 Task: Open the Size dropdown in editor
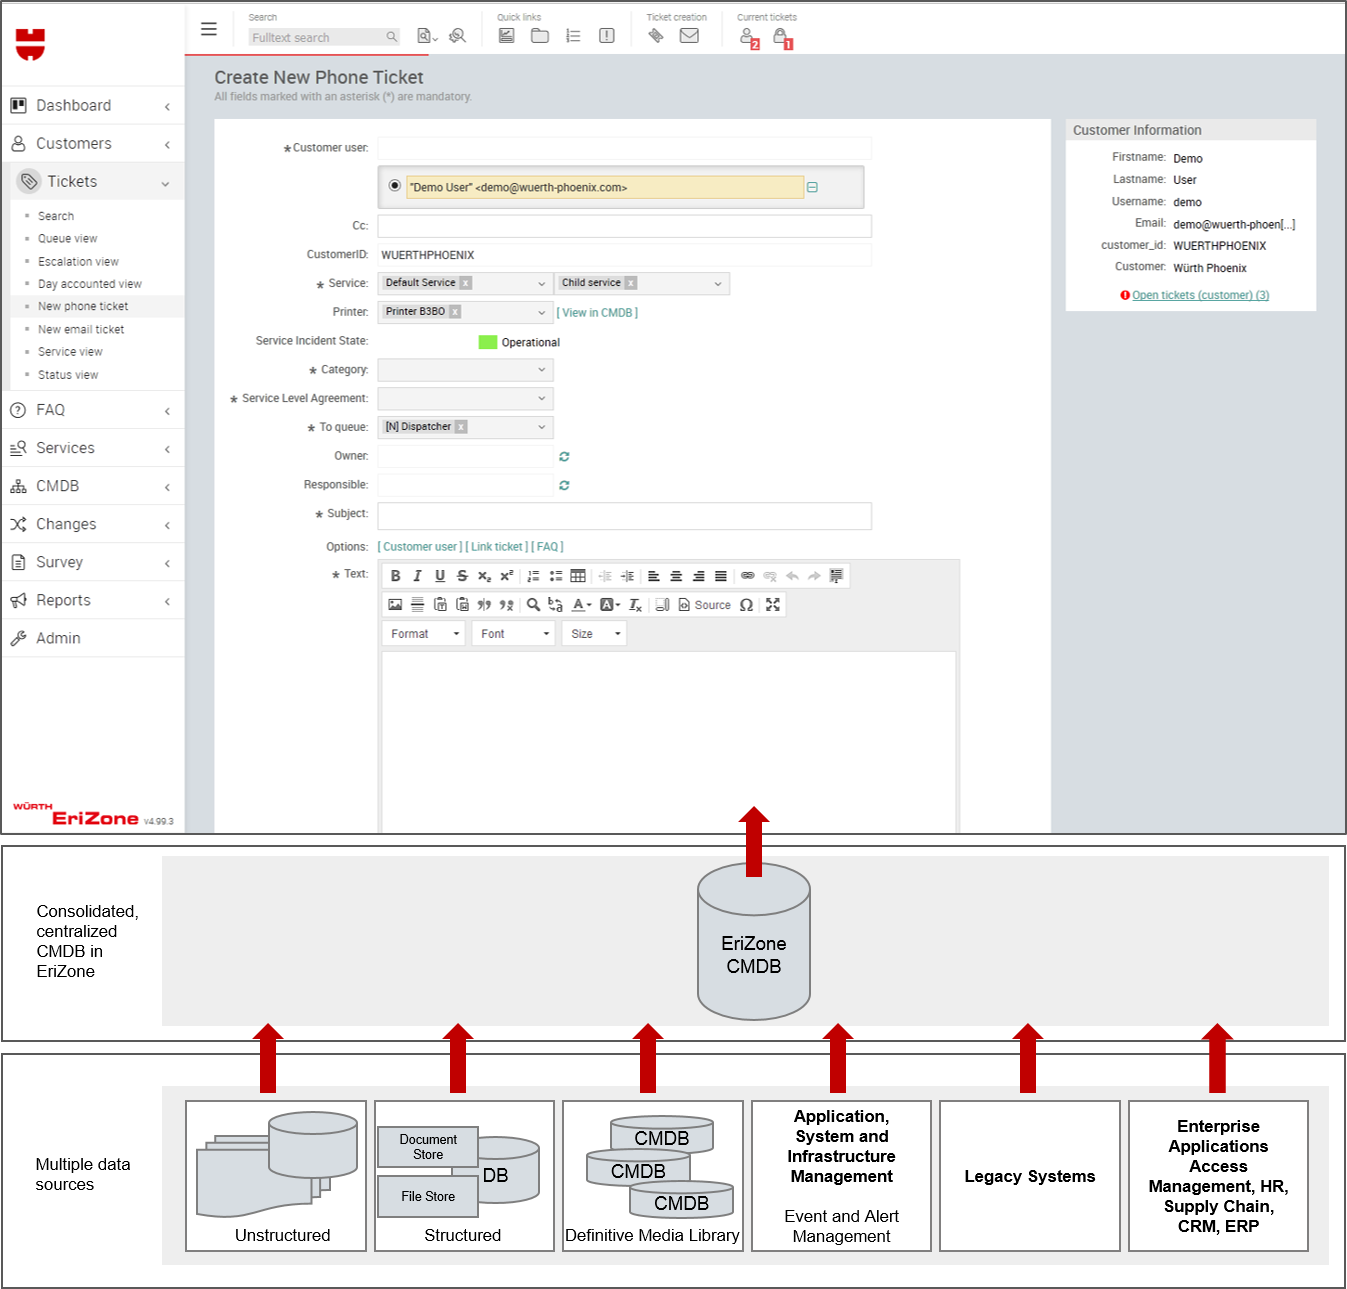click(x=594, y=634)
